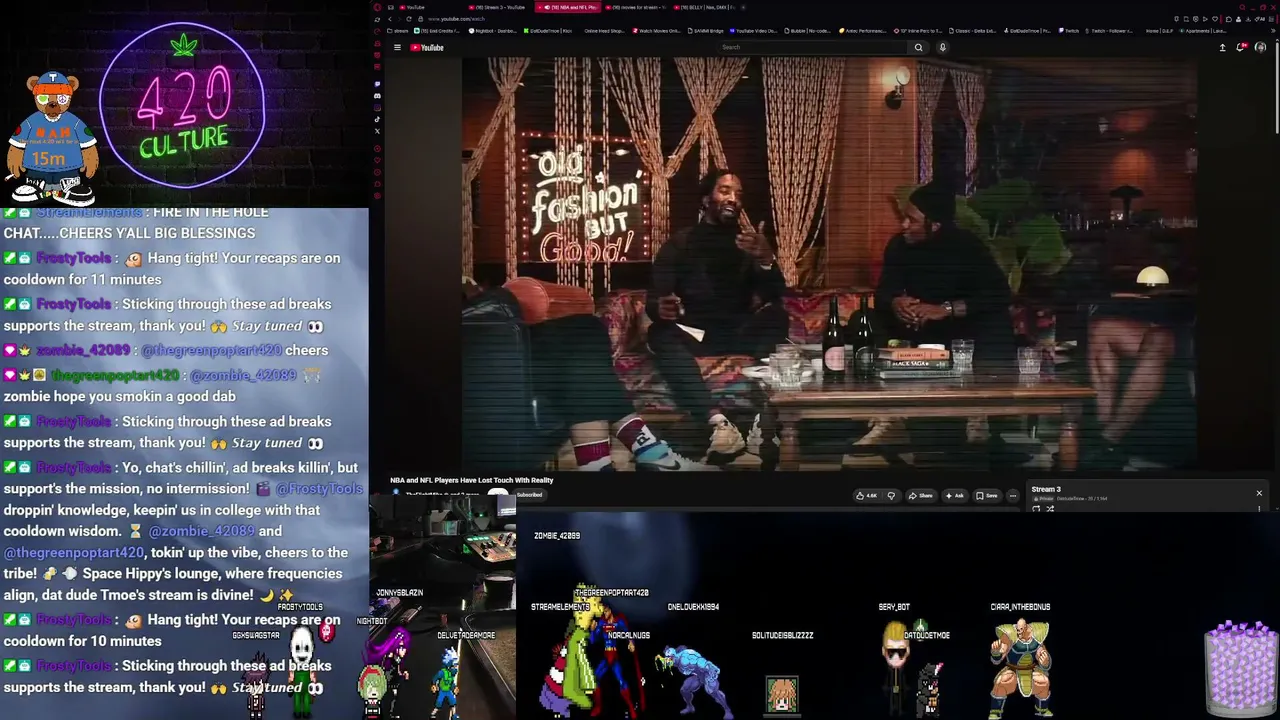The image size is (1280, 720).
Task: Click the video title NBA and NFL Players
Action: (471, 480)
